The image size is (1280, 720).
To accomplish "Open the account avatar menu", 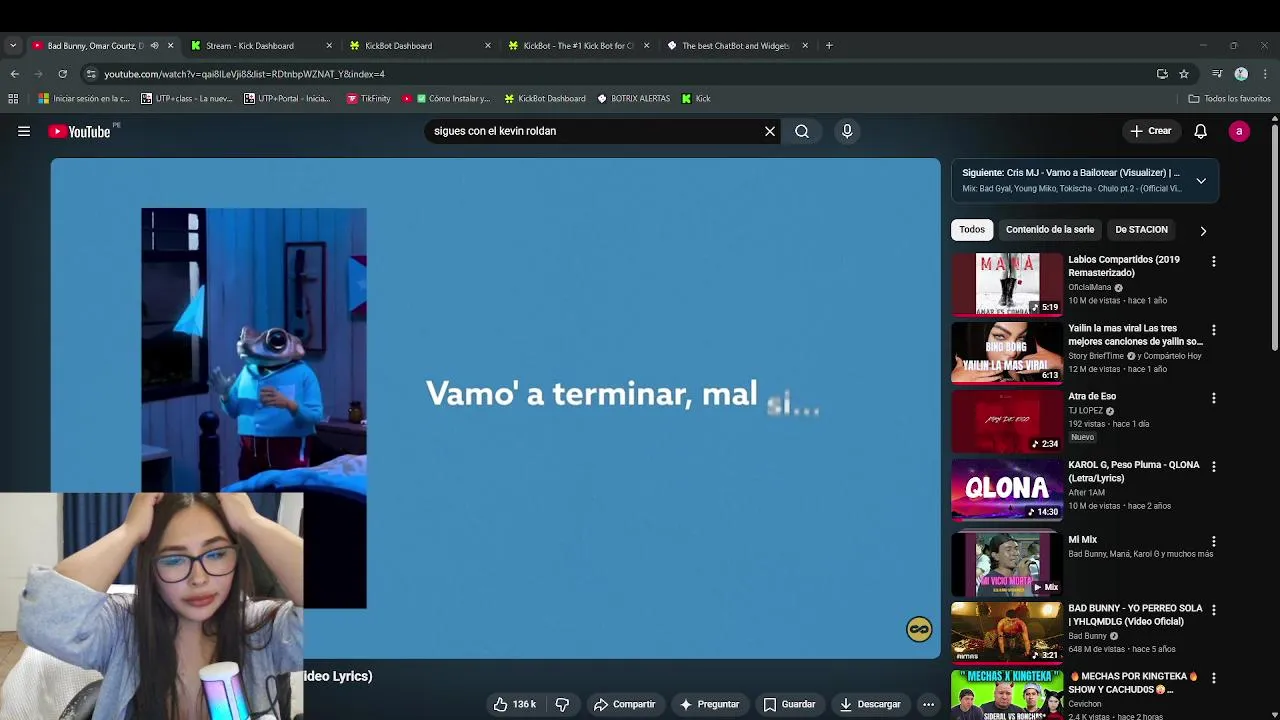I will pyautogui.click(x=1239, y=131).
